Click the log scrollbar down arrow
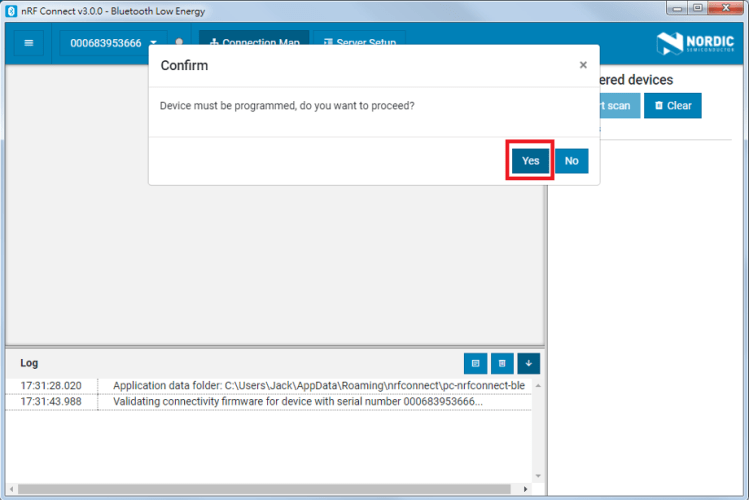749x500 pixels. [x=538, y=476]
